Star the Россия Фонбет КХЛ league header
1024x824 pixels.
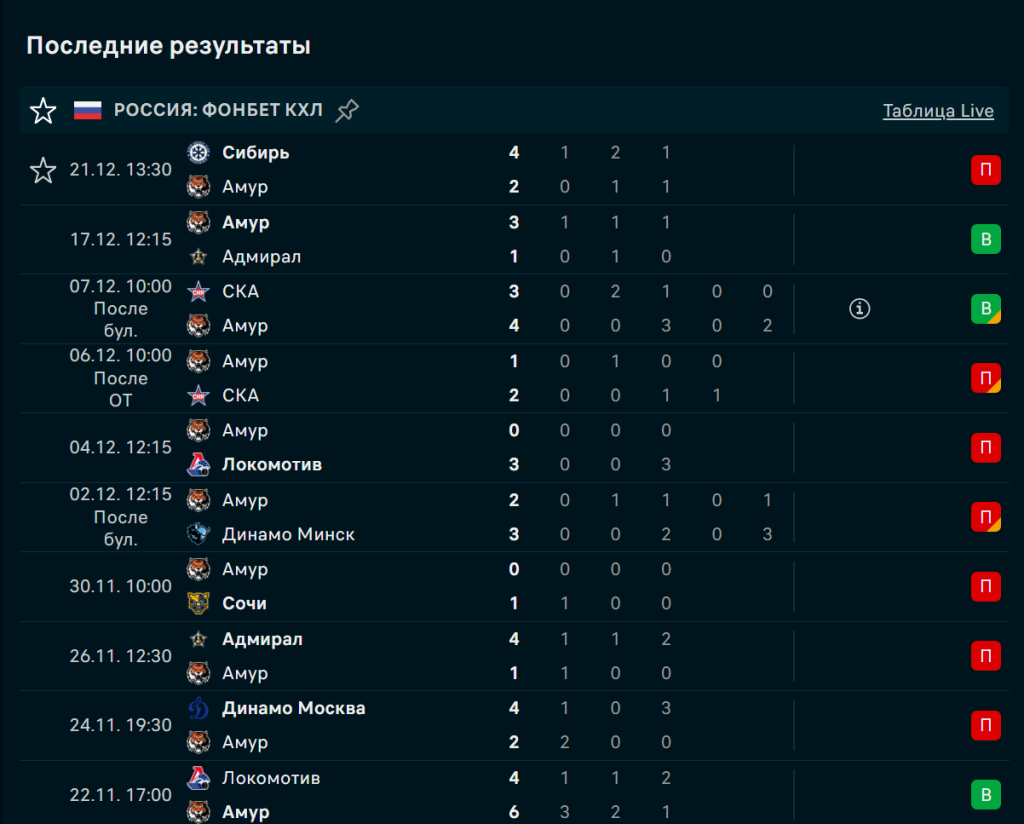pyautogui.click(x=43, y=110)
